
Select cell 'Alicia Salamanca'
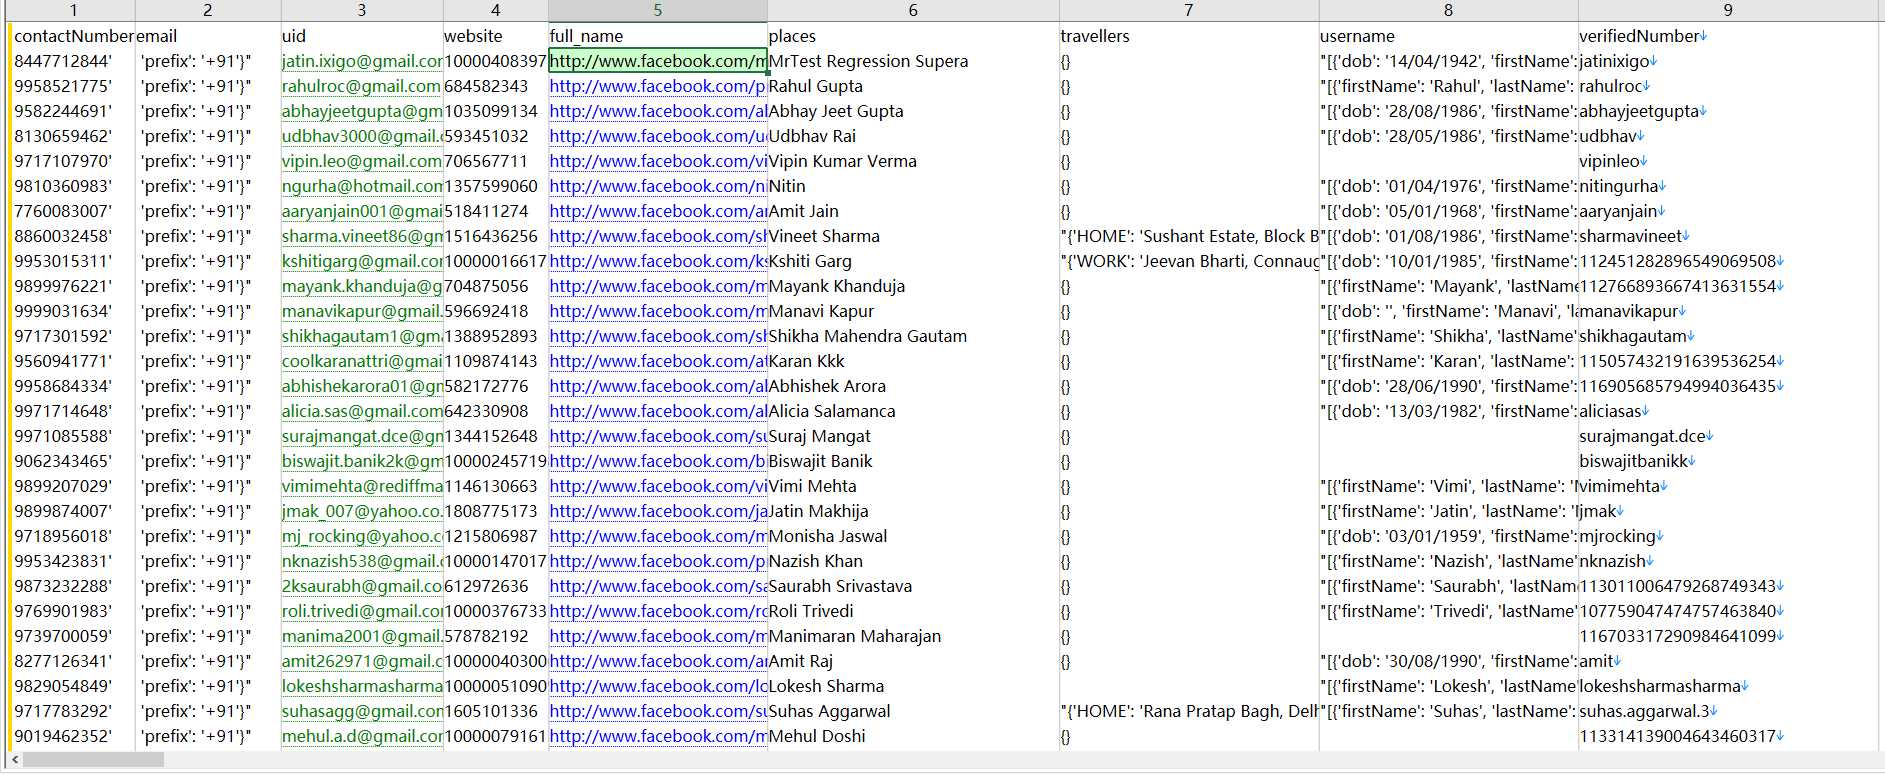(913, 411)
